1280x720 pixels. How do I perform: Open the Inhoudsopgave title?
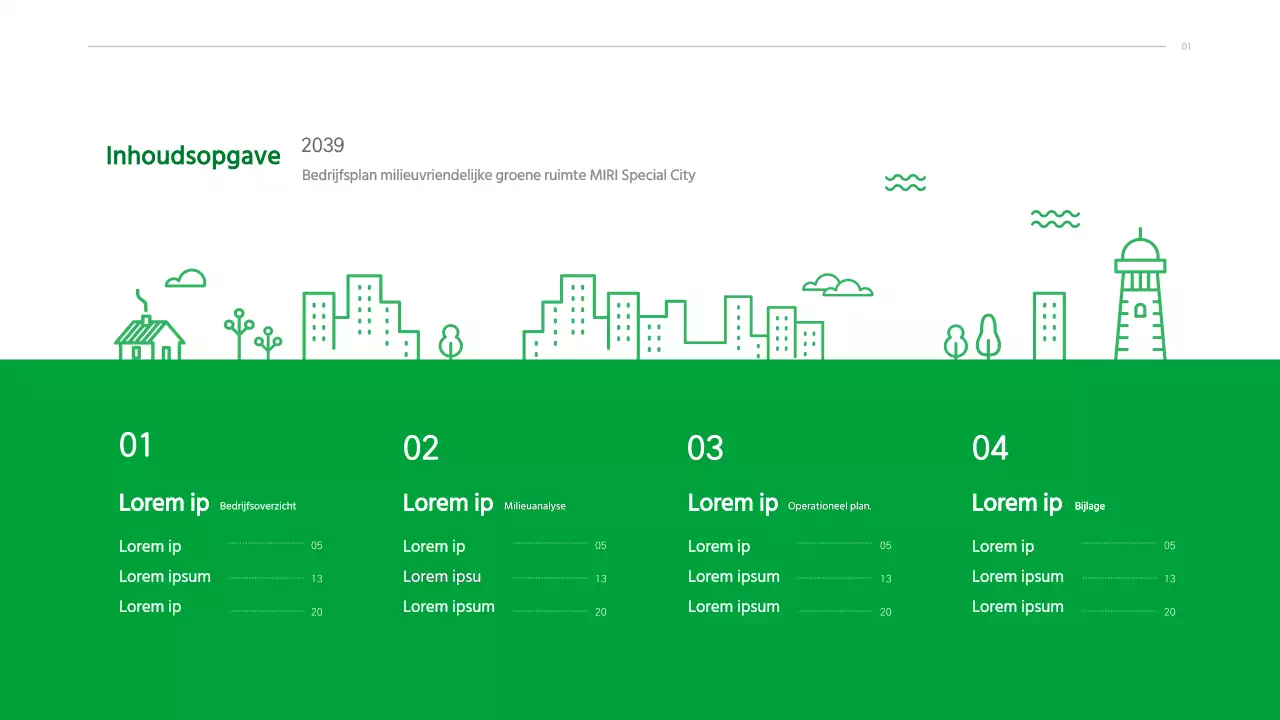[192, 156]
